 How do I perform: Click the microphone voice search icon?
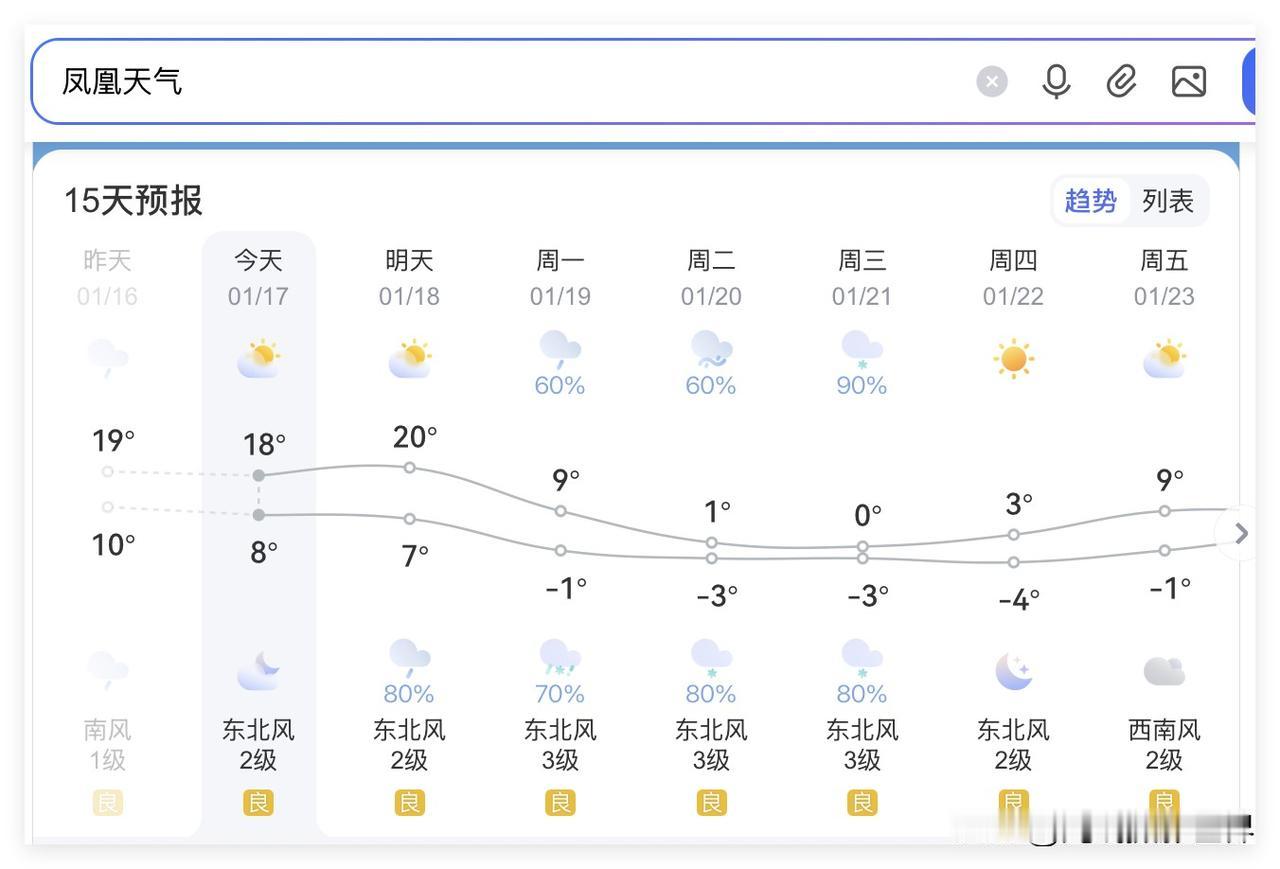click(x=1056, y=81)
